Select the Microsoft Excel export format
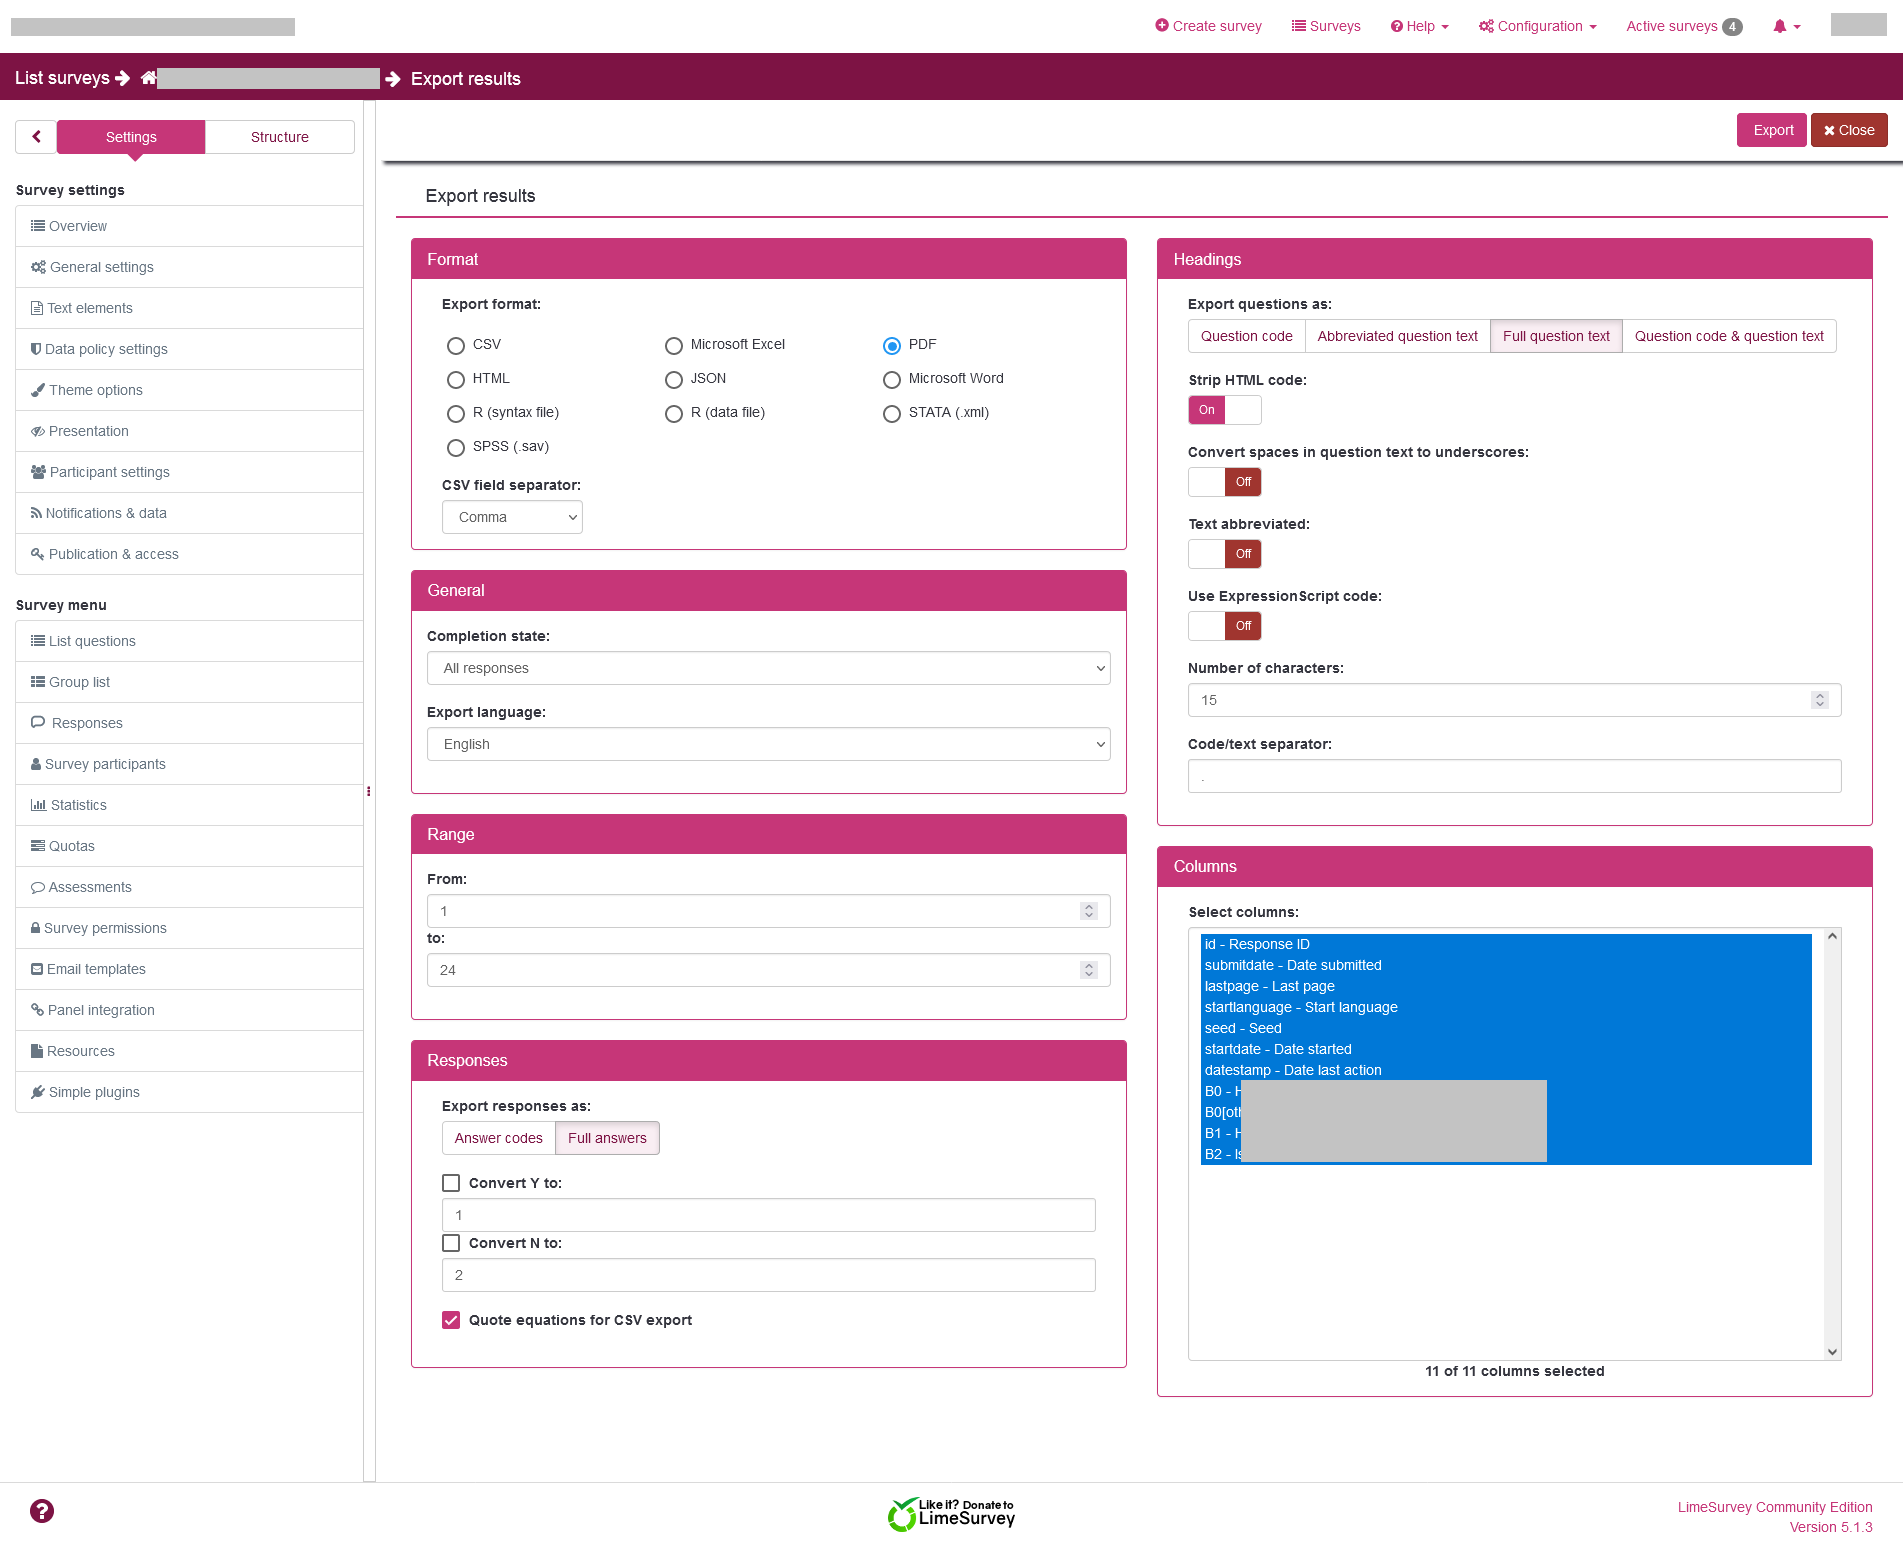1903x1542 pixels. click(x=674, y=345)
